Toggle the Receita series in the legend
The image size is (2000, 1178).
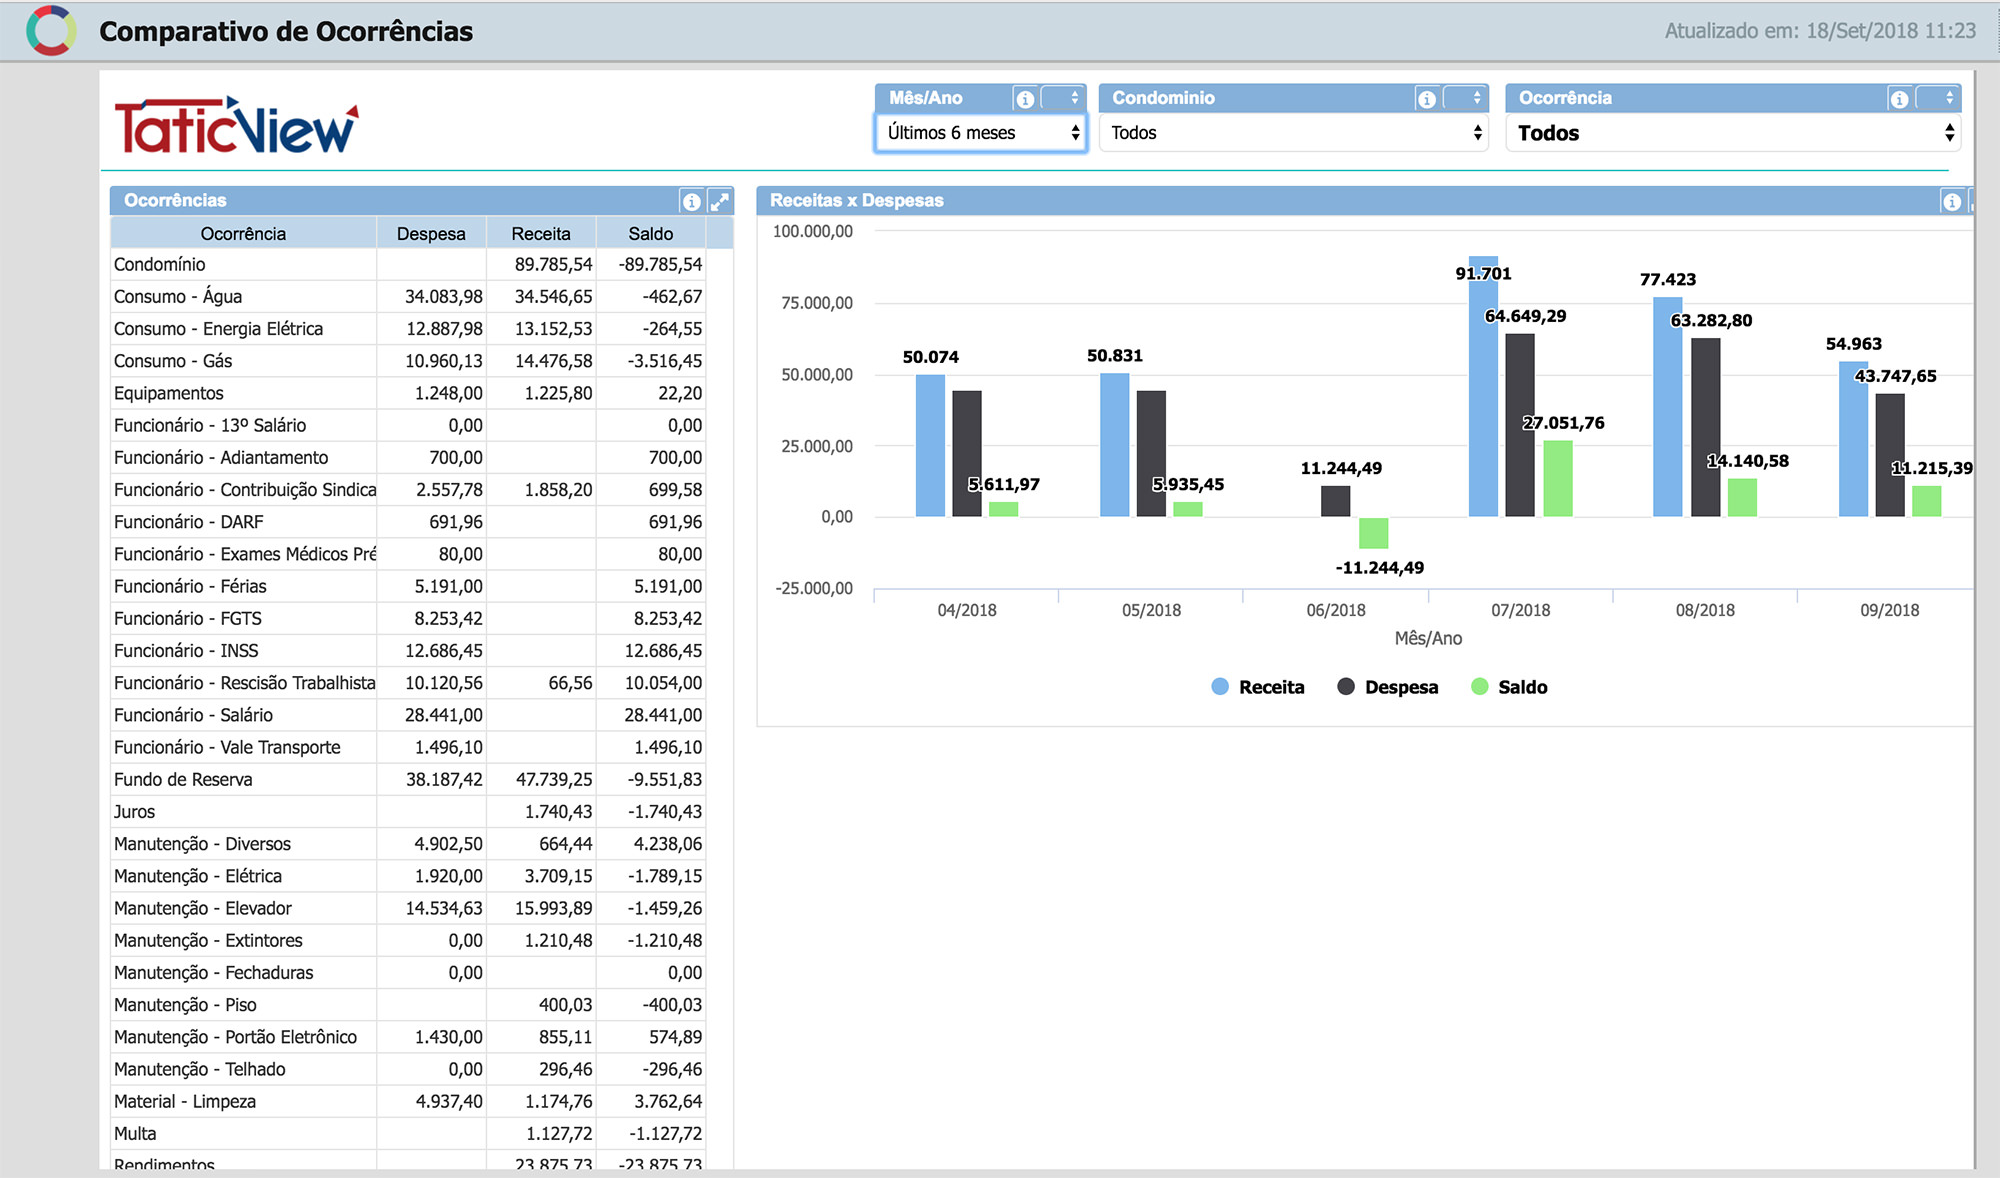(x=1257, y=687)
